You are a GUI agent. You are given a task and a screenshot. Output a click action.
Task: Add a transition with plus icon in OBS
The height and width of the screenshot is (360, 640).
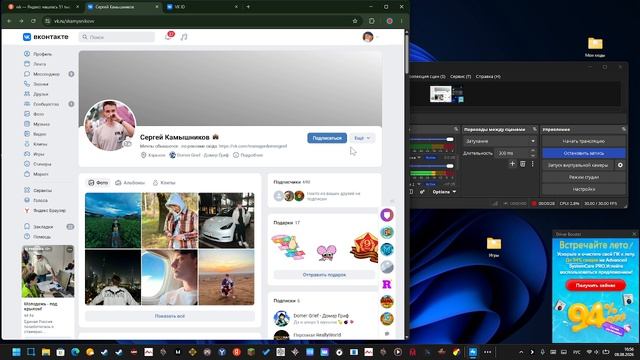click(512, 164)
